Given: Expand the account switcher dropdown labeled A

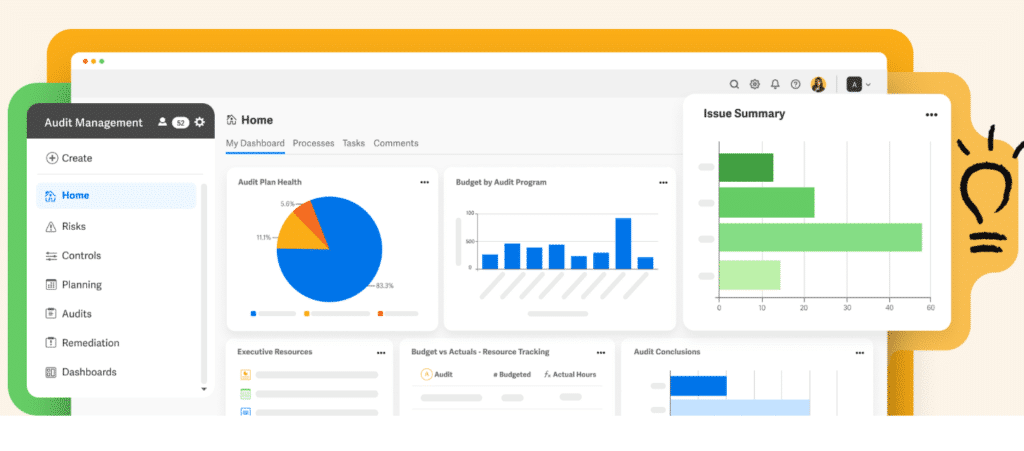Looking at the screenshot, I should [859, 84].
